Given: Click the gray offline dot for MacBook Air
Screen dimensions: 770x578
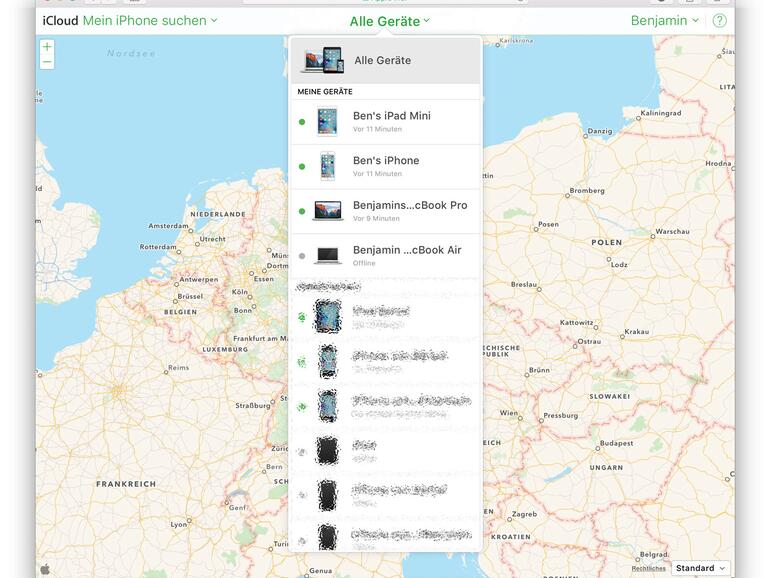Looking at the screenshot, I should point(302,256).
